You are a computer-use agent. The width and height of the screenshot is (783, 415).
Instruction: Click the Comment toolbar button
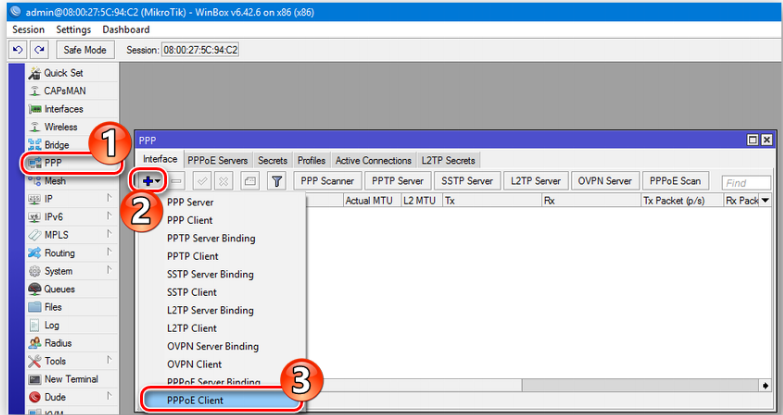tap(250, 181)
